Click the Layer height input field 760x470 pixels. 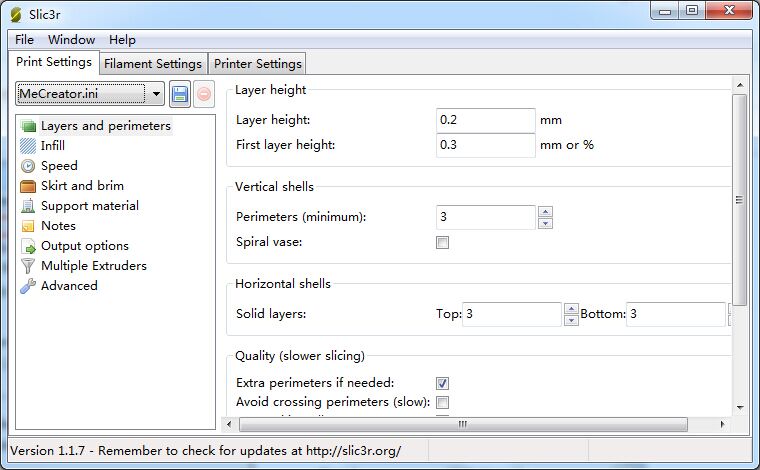coord(486,120)
